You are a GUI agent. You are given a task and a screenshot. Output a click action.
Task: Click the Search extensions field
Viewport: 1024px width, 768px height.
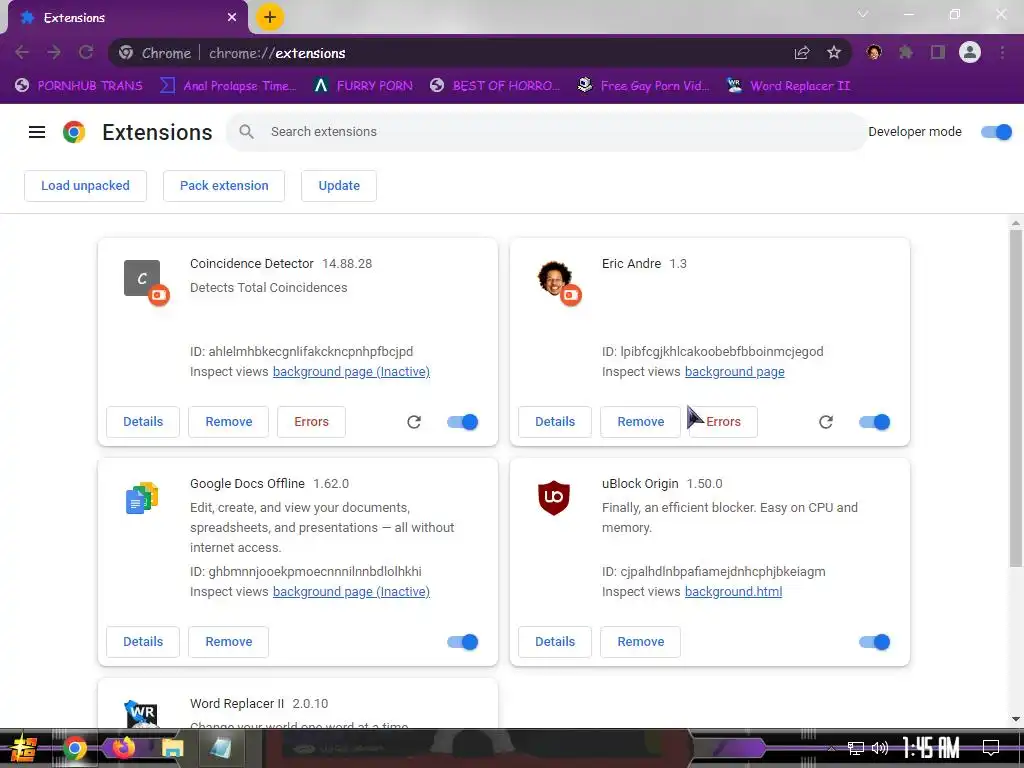coord(547,132)
